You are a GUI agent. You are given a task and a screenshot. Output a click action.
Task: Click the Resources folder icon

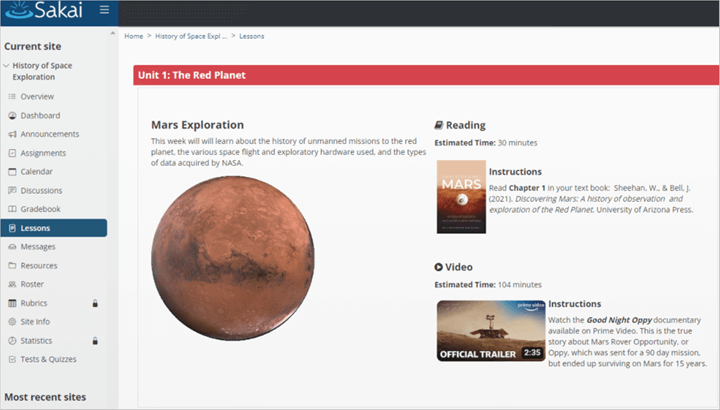point(12,266)
